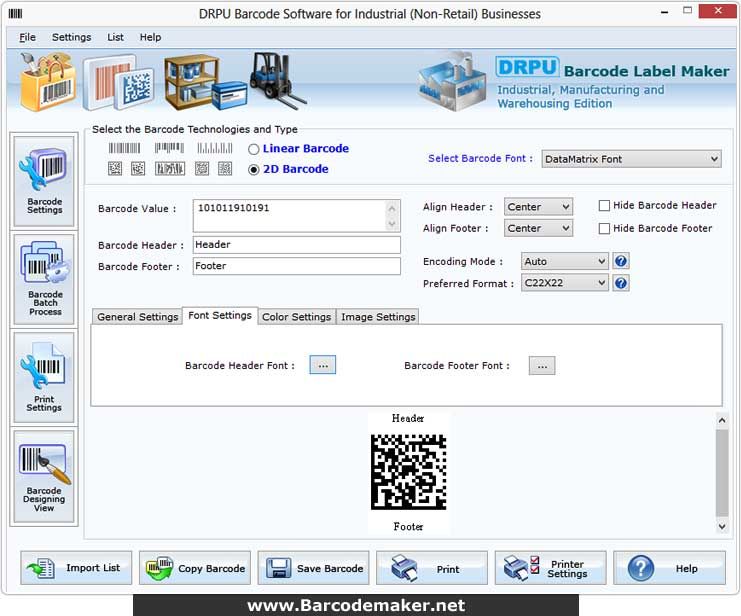Viewport: 741px width, 616px height.
Task: Enable Hide Barcode Header checkbox
Action: coord(604,206)
